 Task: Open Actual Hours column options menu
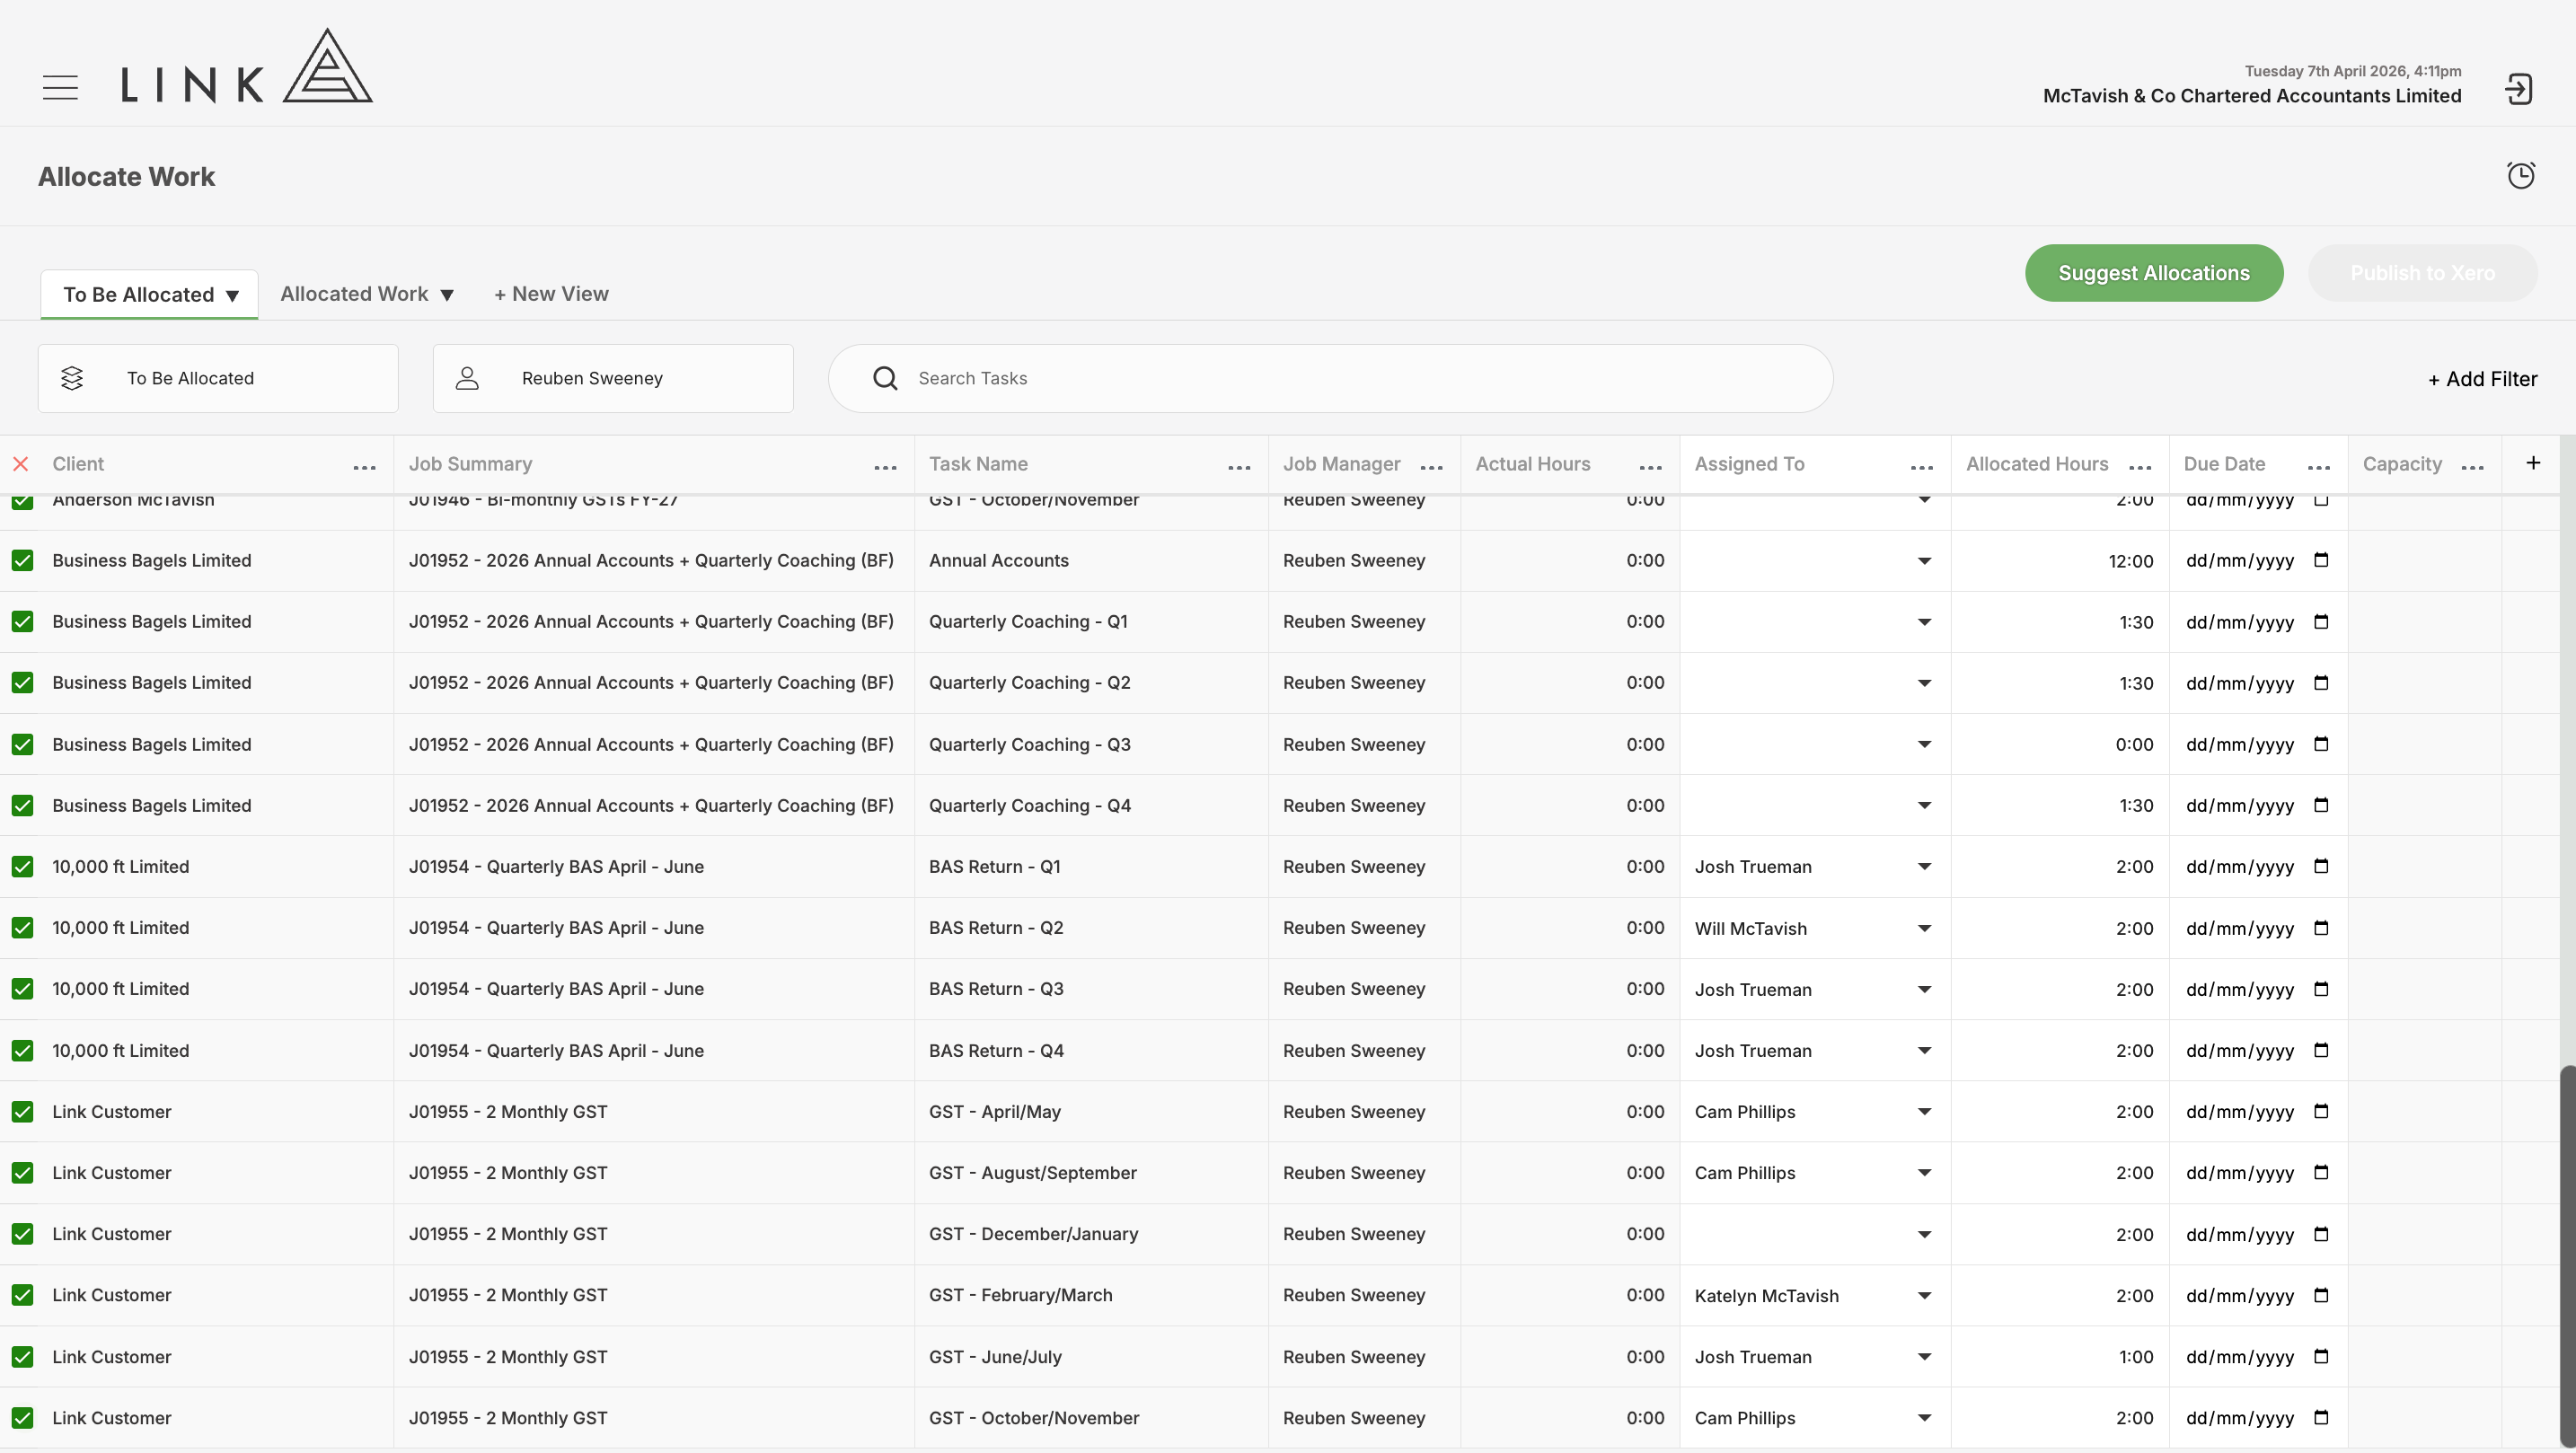point(1650,467)
